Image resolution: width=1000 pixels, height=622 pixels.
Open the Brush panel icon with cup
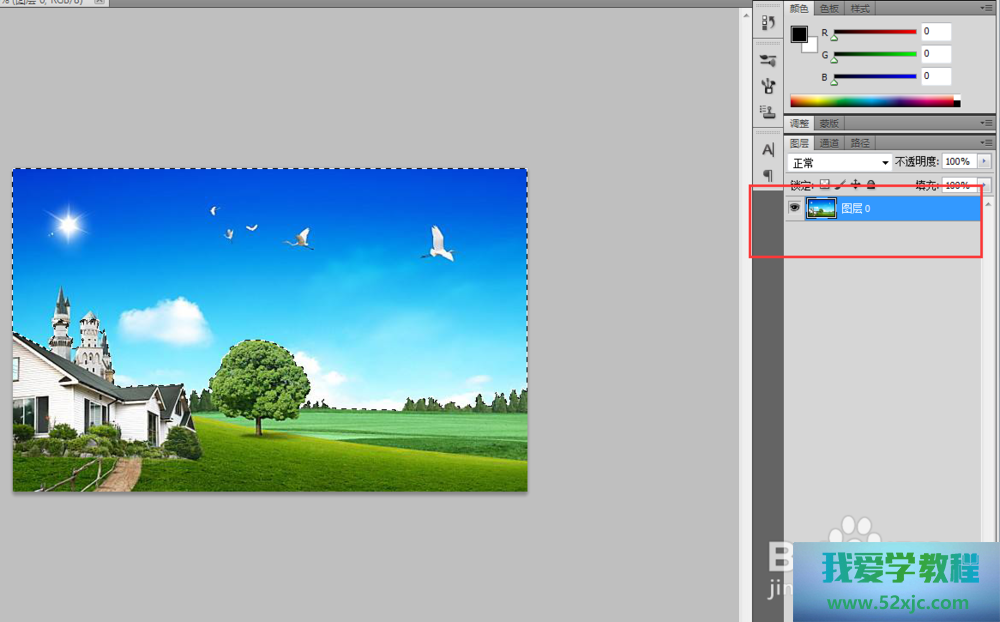[x=768, y=86]
